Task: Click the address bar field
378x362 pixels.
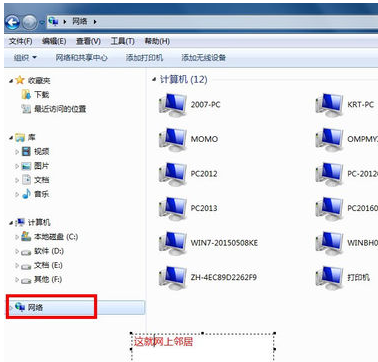Action: coord(212,22)
